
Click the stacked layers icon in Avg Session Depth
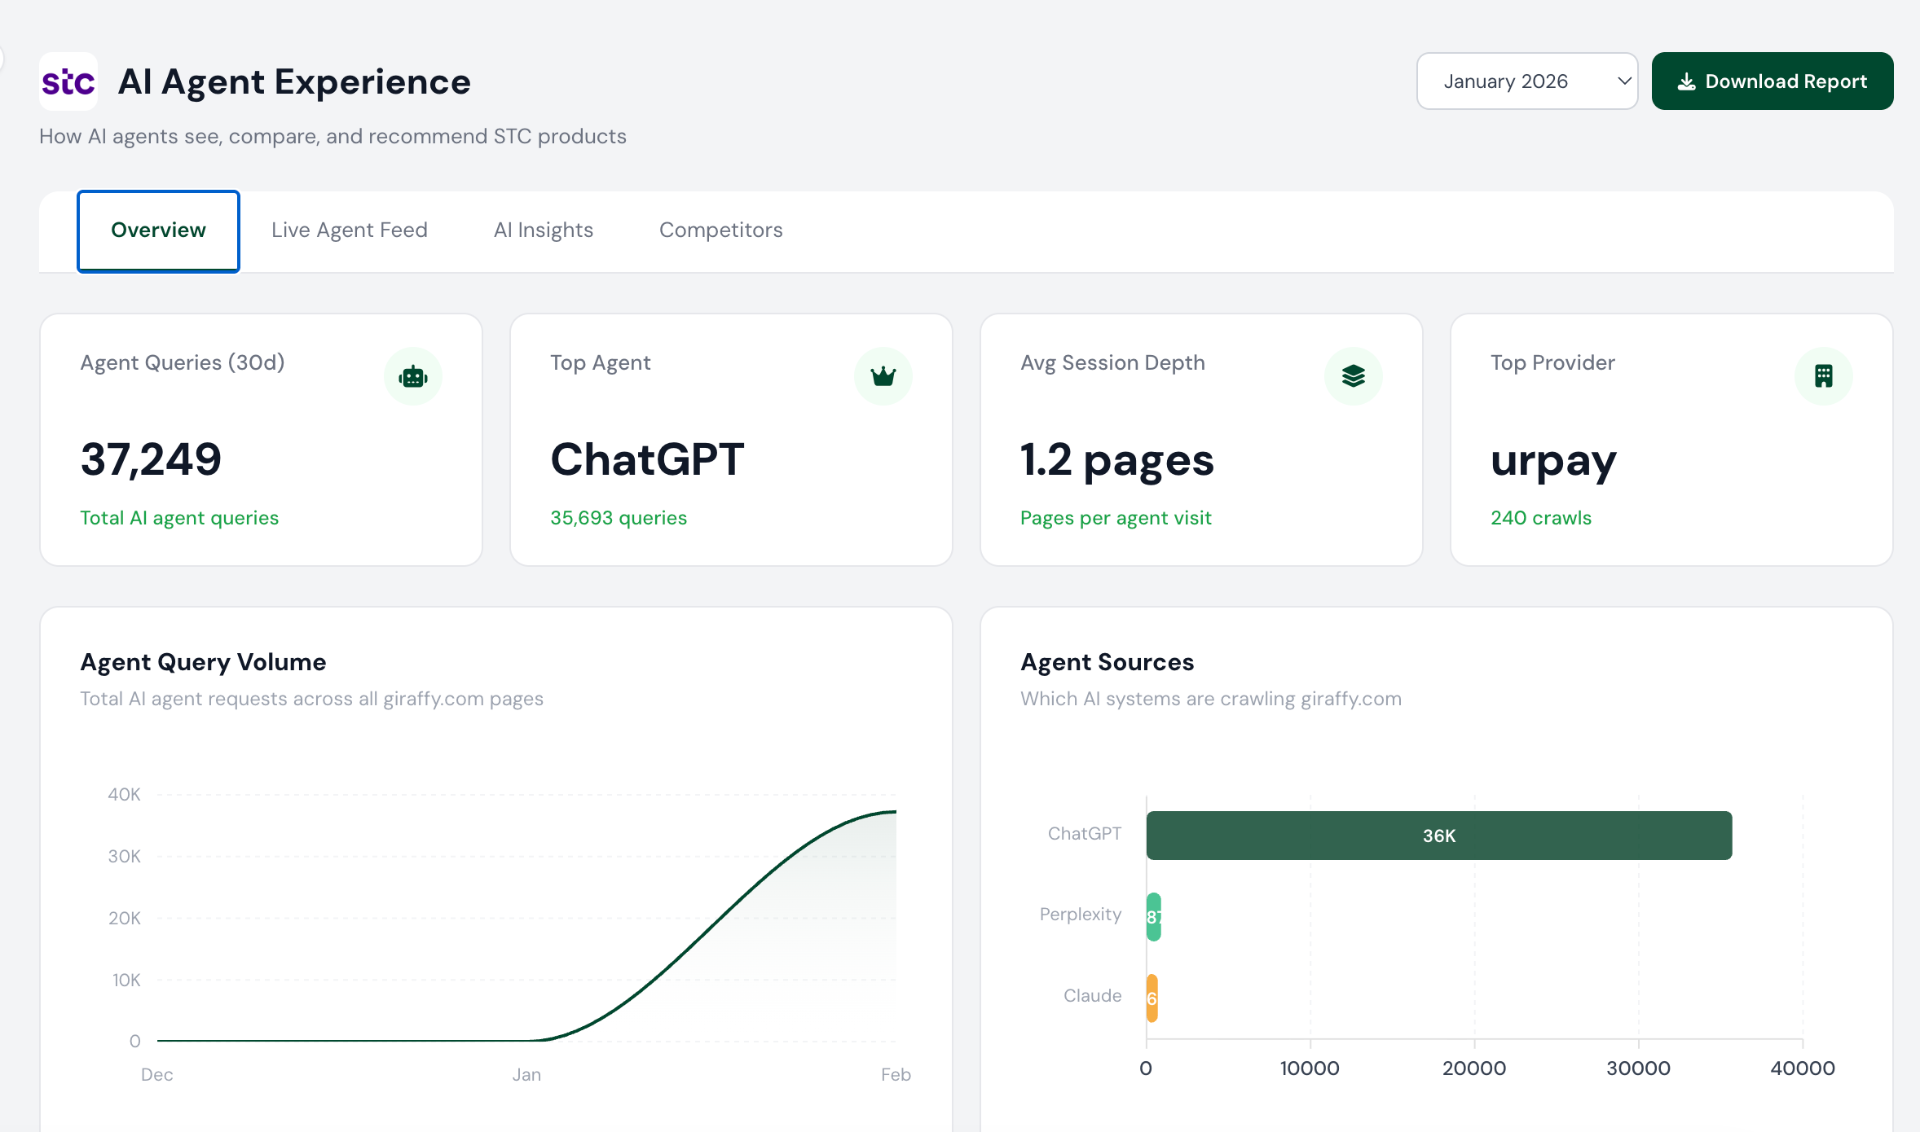coord(1353,377)
